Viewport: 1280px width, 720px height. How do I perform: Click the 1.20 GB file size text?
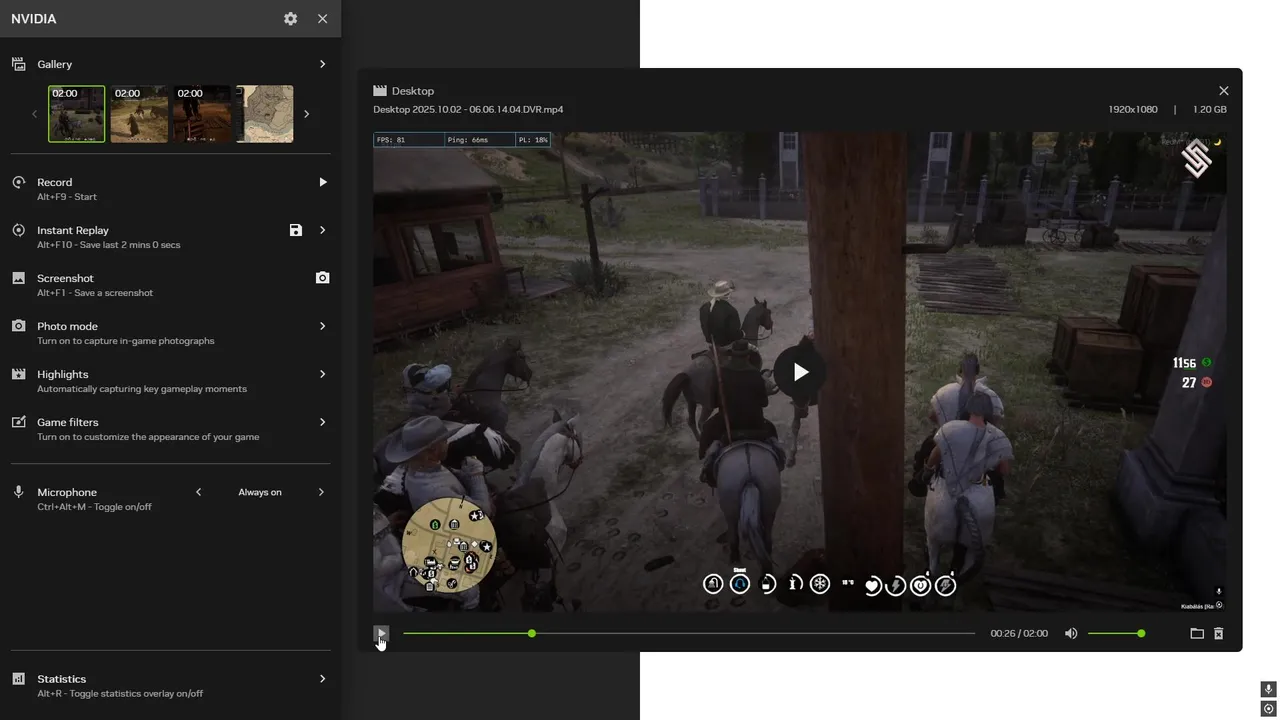1210,109
